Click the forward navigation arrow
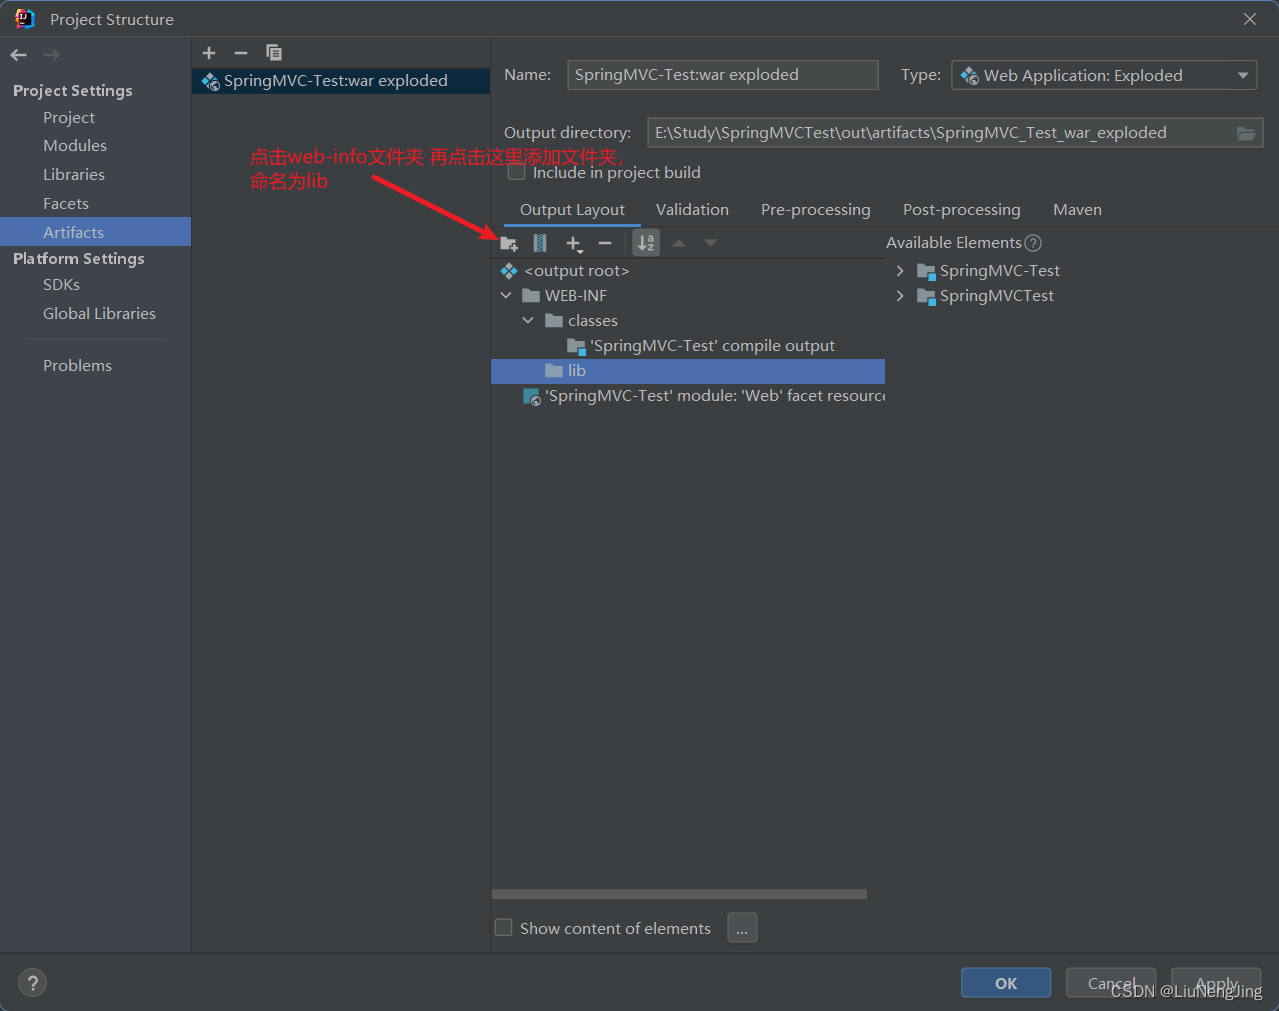Viewport: 1279px width, 1011px height. click(52, 55)
